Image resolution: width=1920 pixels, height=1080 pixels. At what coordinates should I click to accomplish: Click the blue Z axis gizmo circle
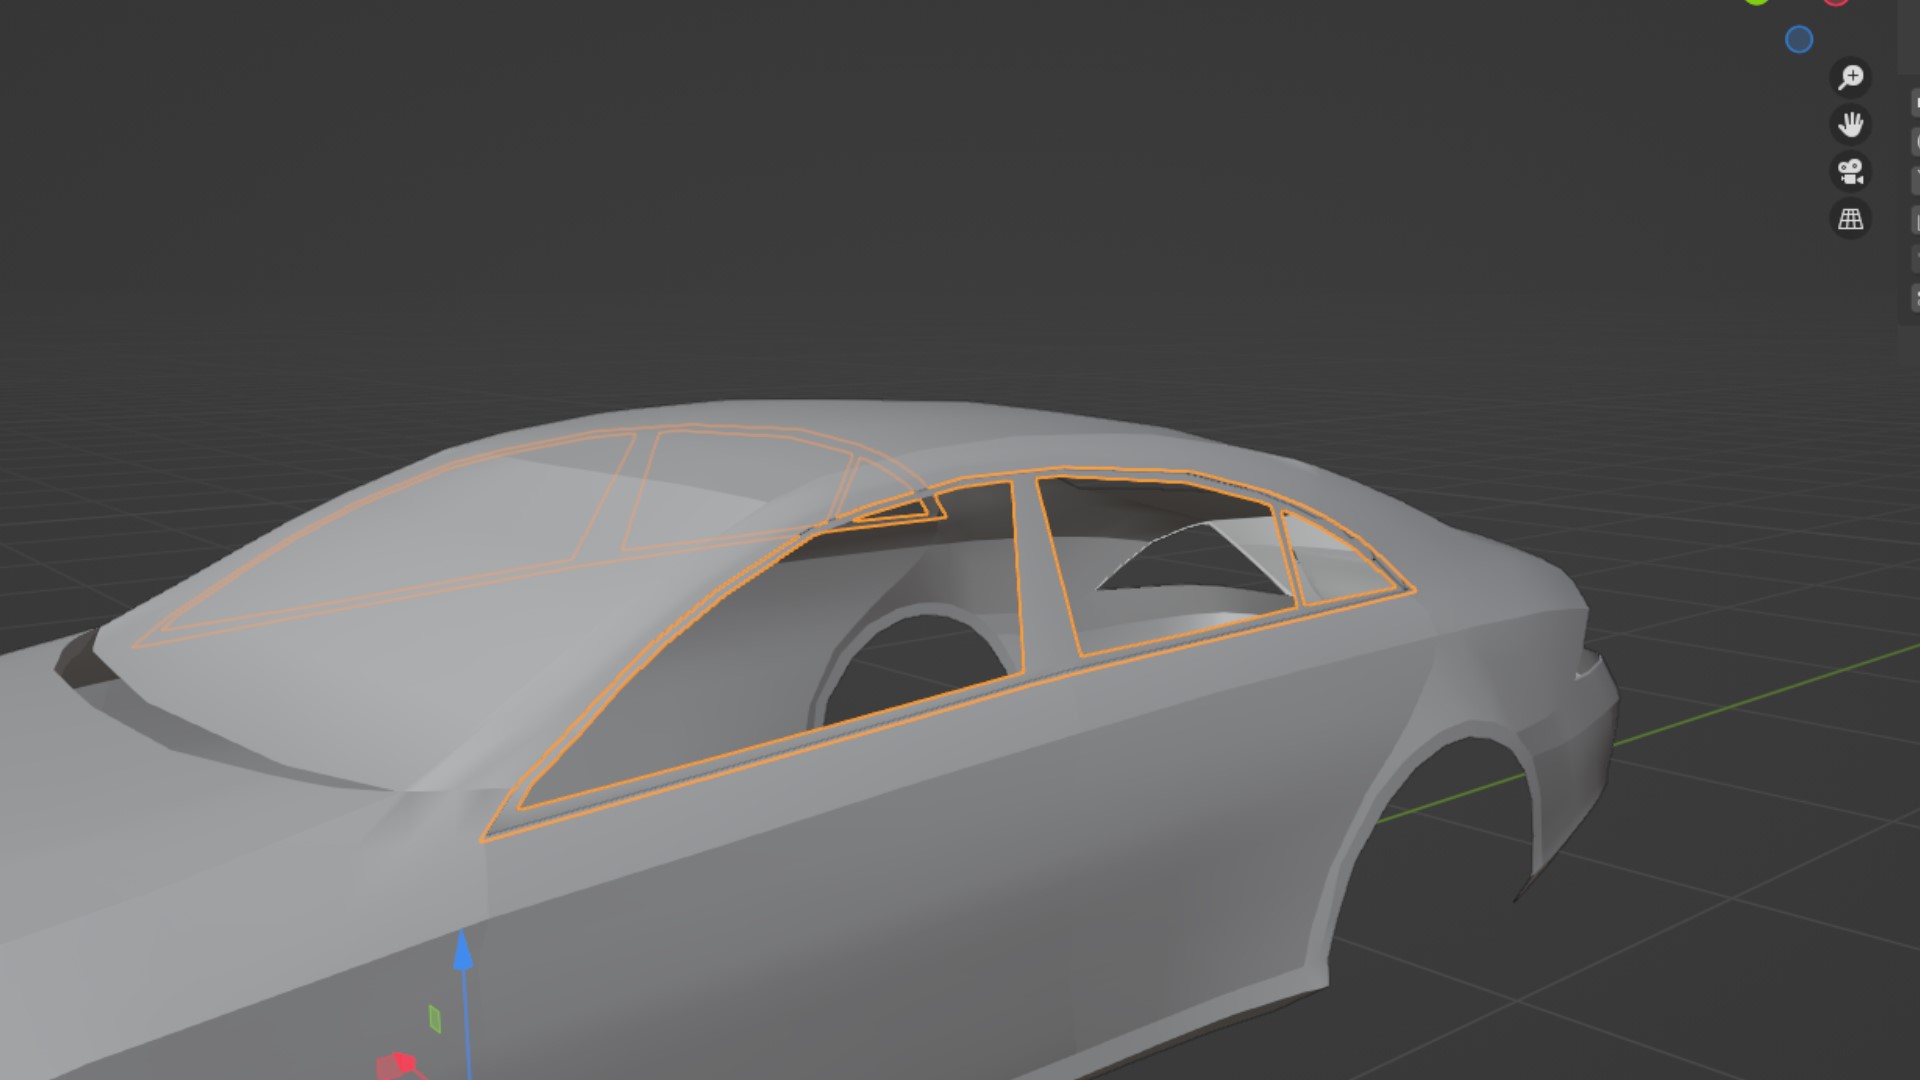click(1799, 40)
